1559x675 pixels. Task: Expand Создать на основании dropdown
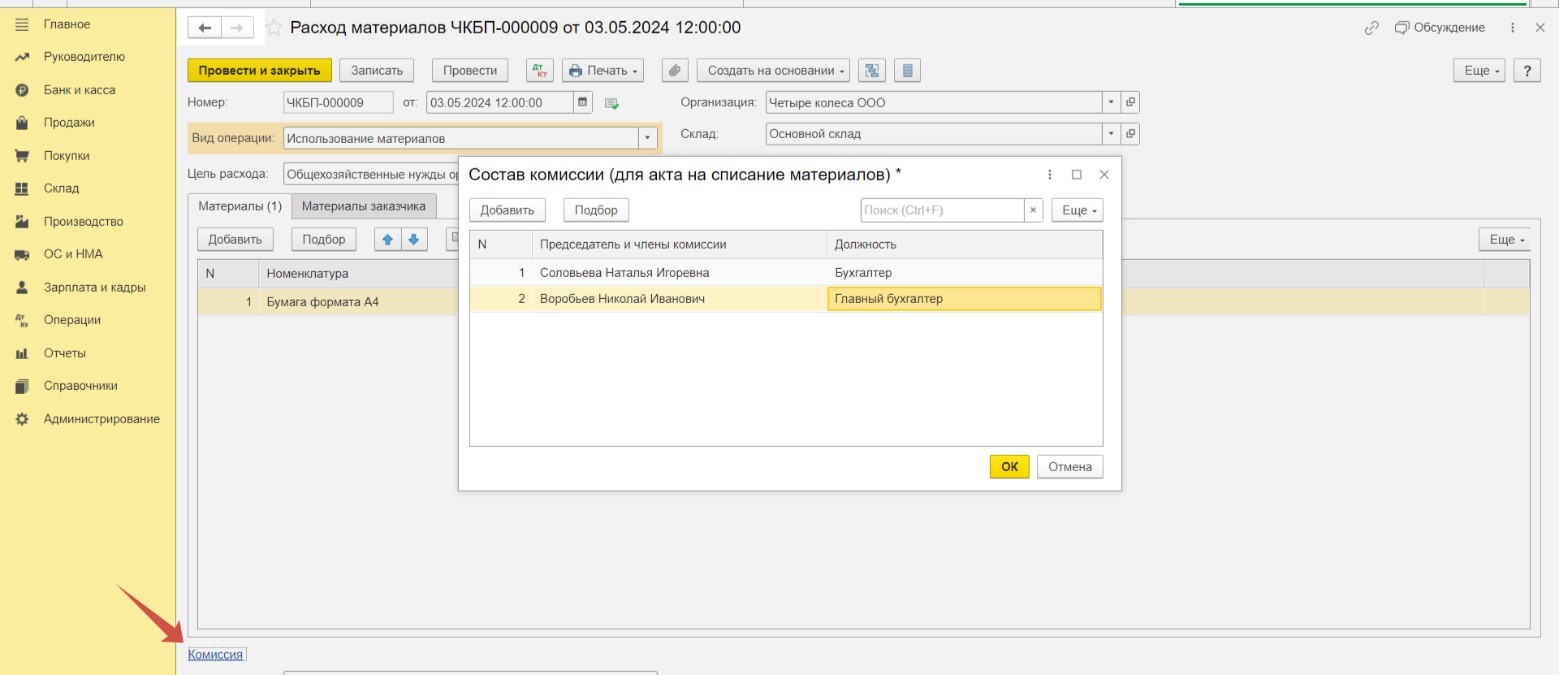[x=773, y=71]
